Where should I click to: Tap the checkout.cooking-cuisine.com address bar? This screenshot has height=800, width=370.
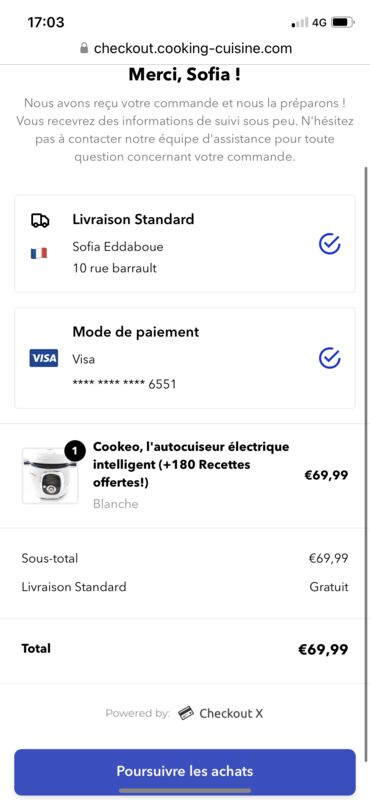point(186,48)
